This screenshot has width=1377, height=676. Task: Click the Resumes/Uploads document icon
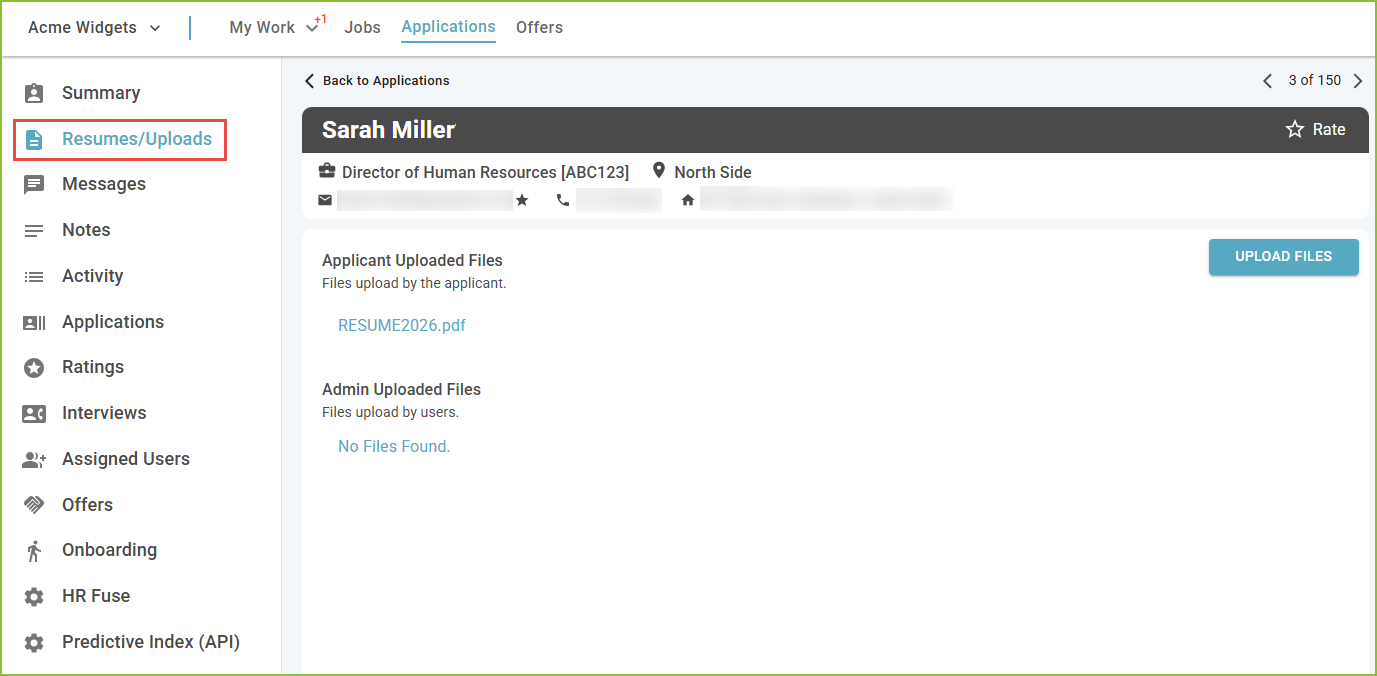34,139
